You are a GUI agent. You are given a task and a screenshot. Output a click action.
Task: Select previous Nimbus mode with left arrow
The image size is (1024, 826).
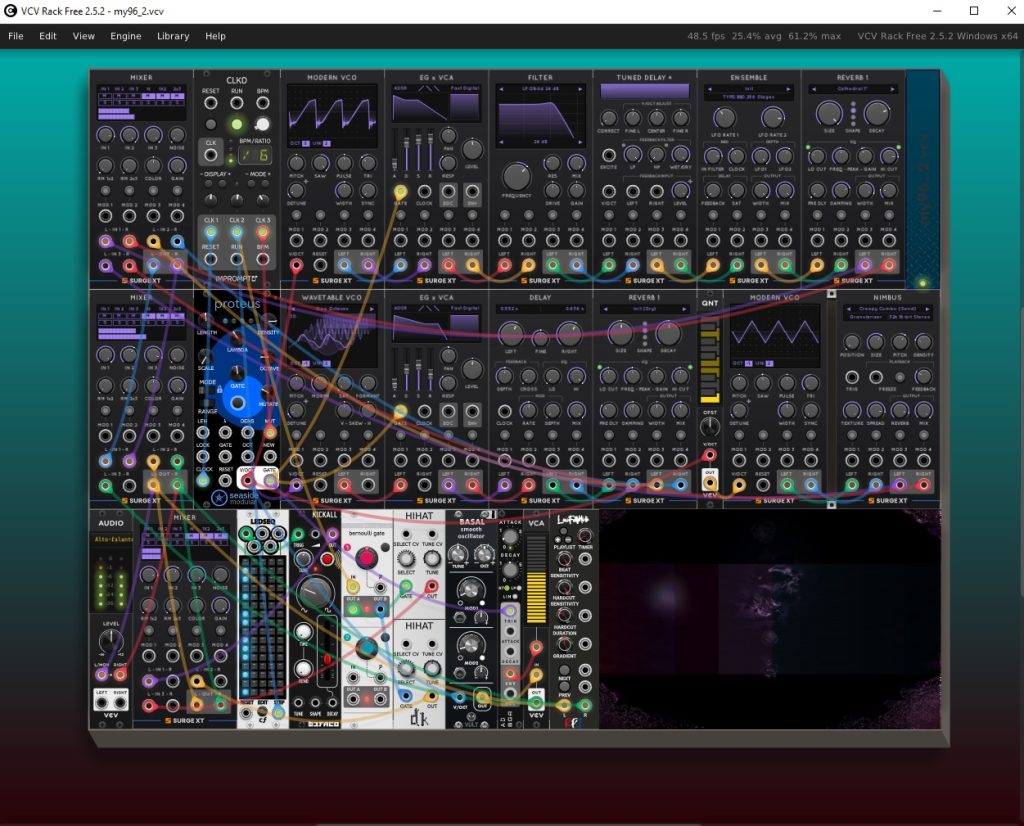[x=848, y=309]
